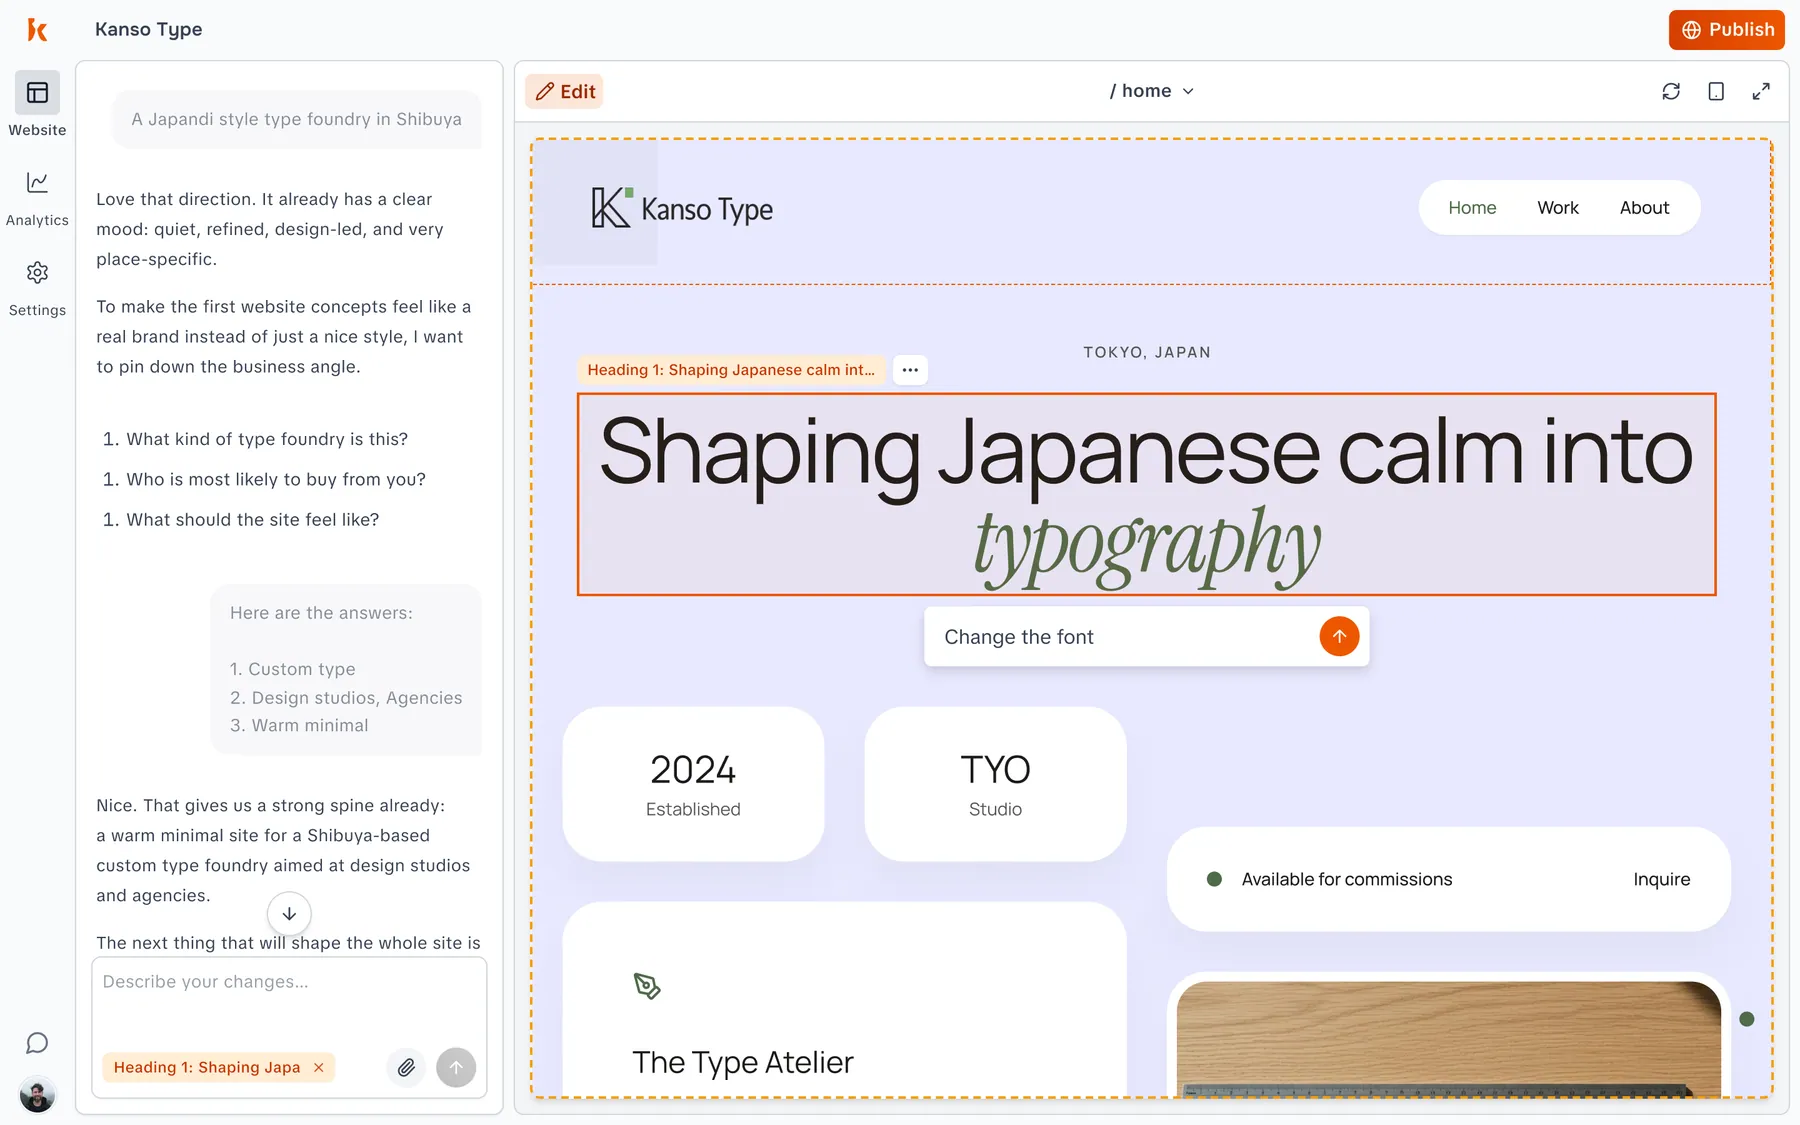The image size is (1800, 1125).
Task: Click the Heading 1 element label tag
Action: click(x=731, y=370)
